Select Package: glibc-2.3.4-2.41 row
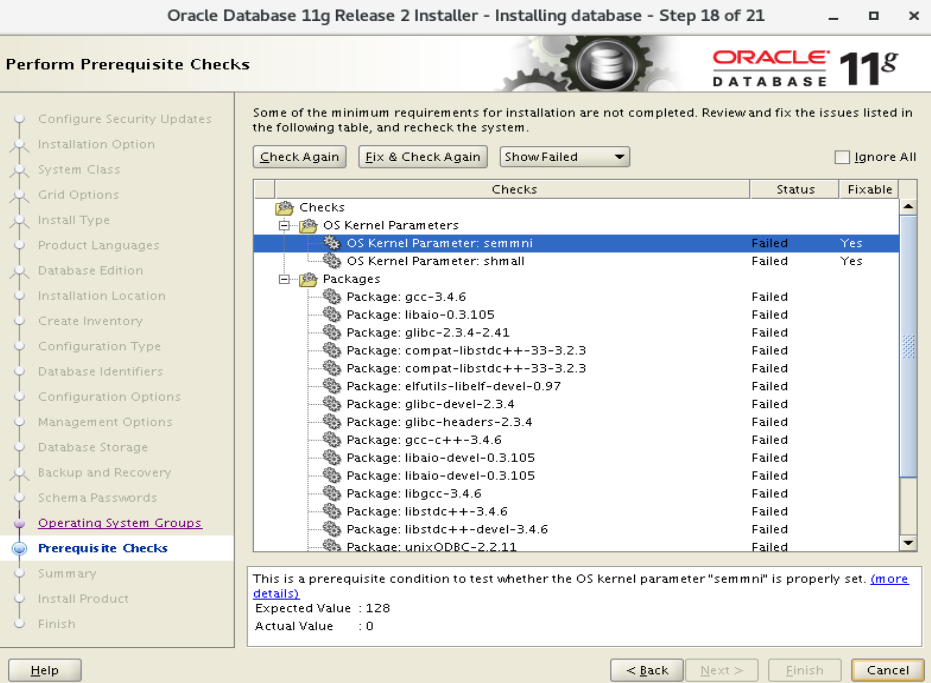Screen dimensions: 931x683 click(x=576, y=332)
